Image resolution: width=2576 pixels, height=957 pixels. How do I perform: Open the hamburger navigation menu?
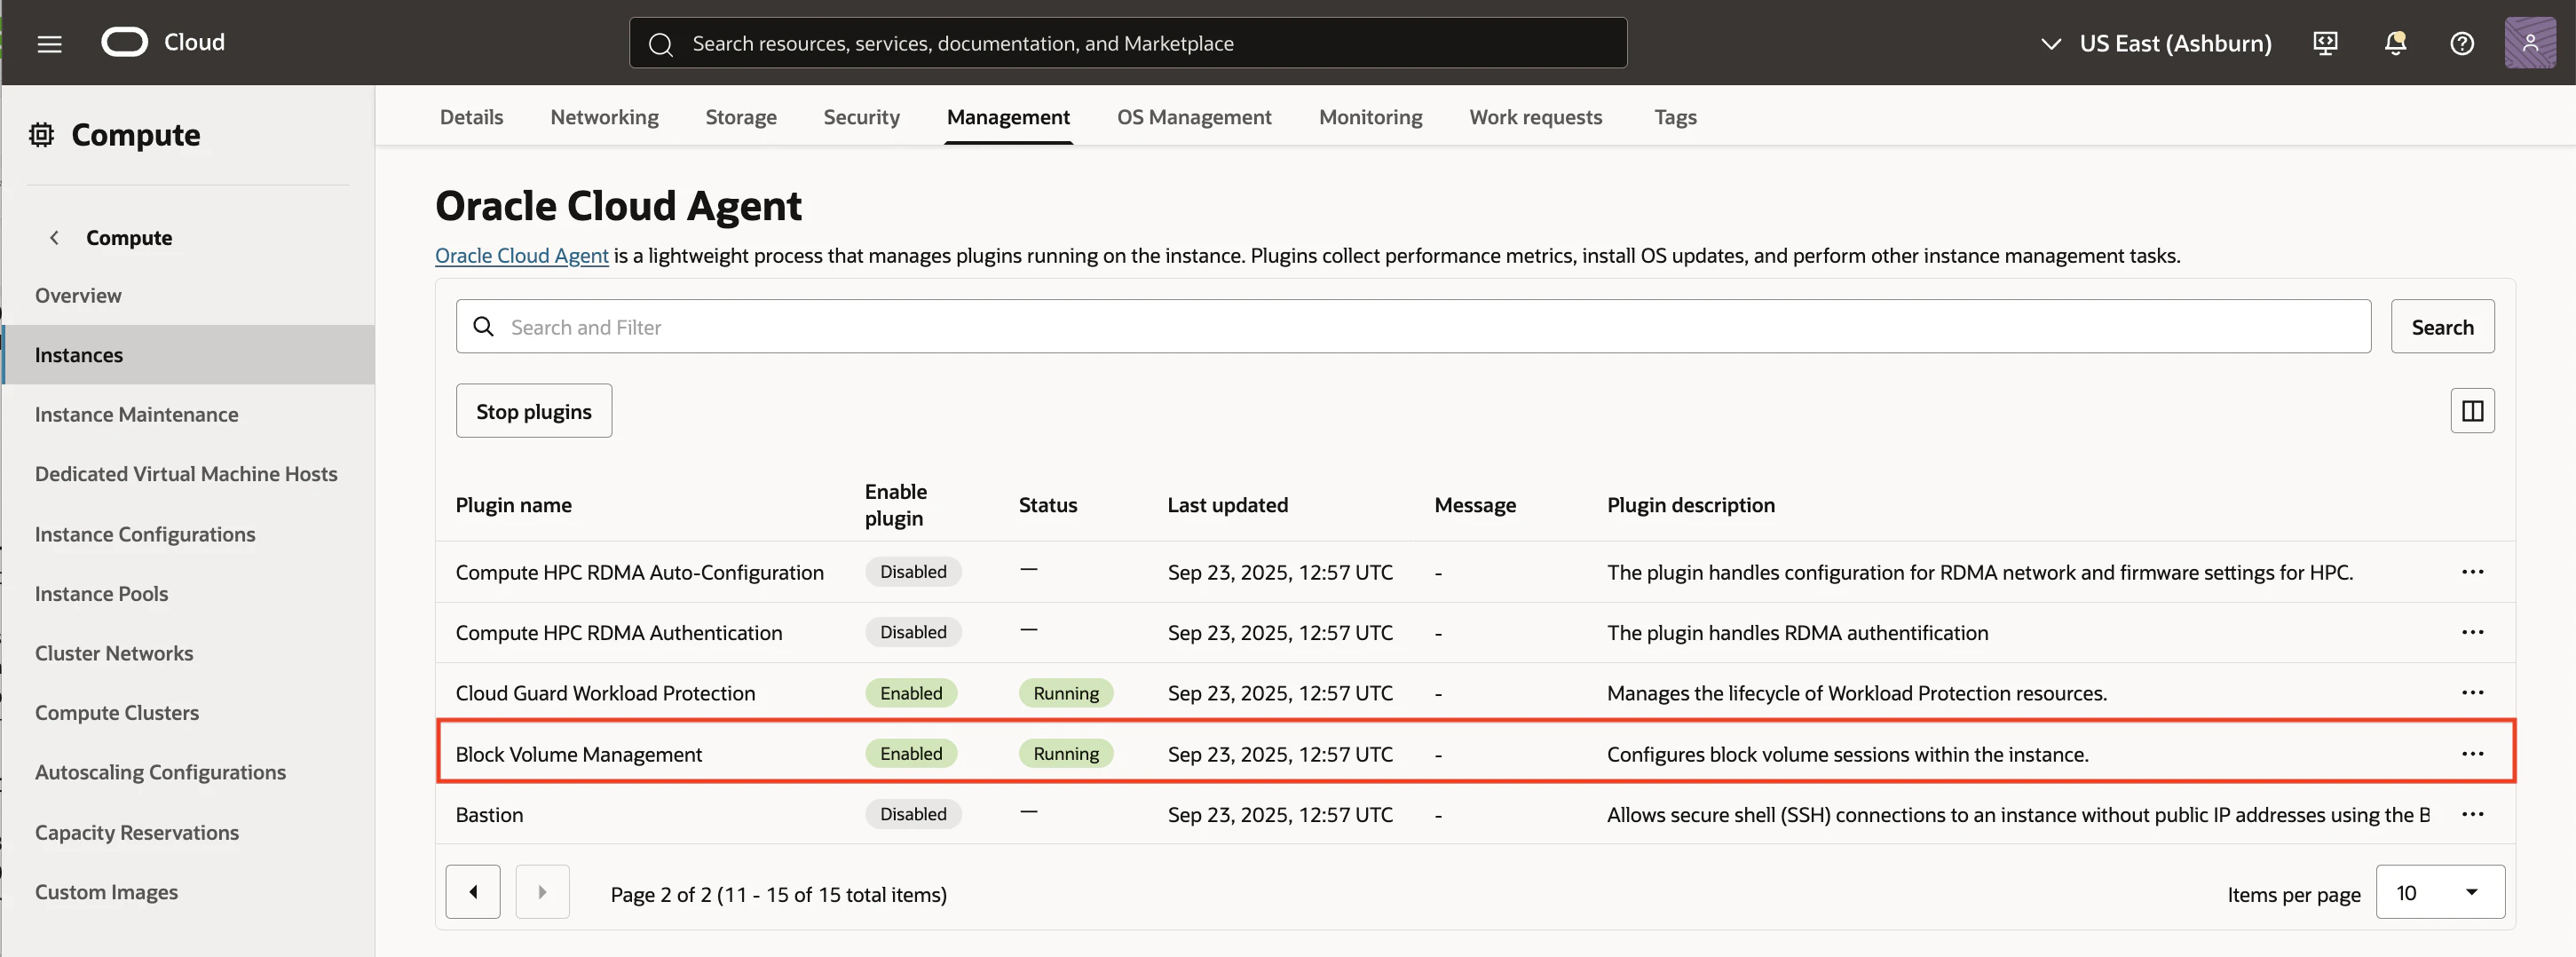click(49, 43)
